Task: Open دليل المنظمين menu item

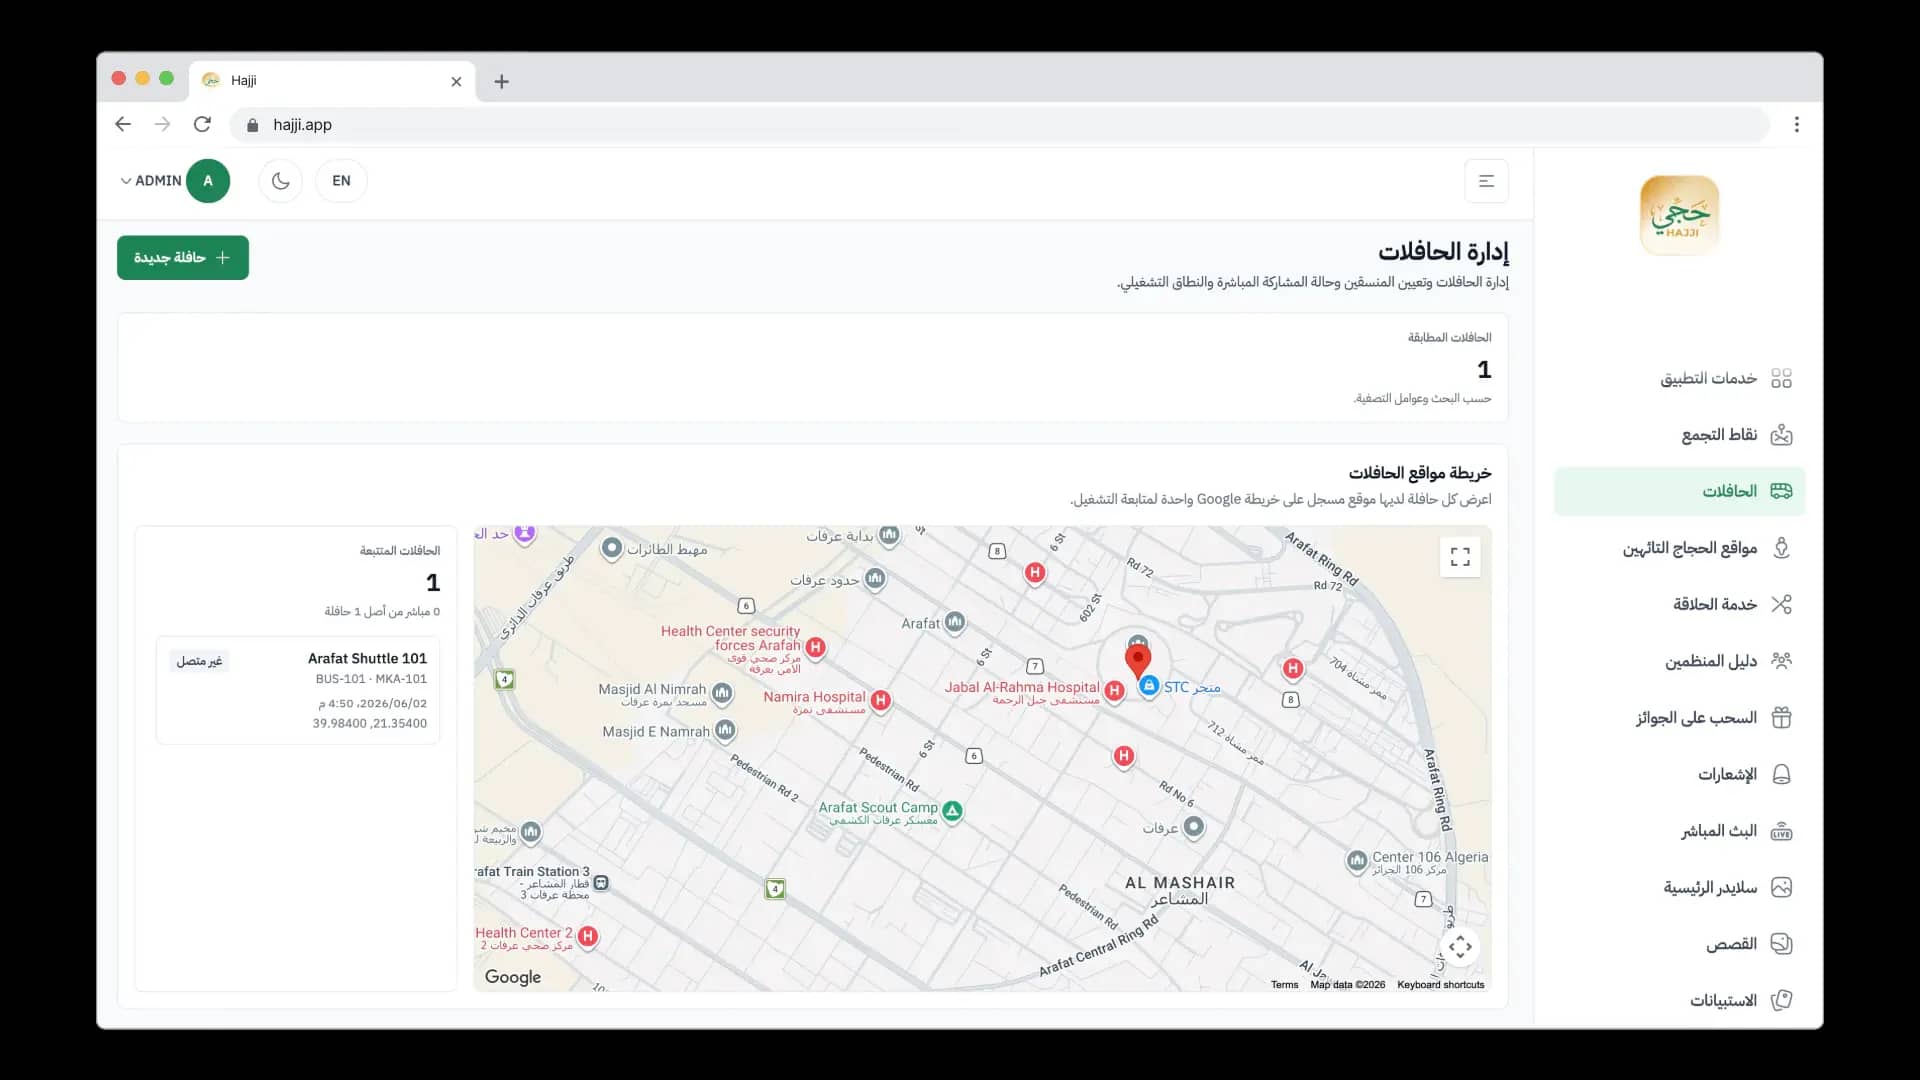Action: (x=1679, y=661)
